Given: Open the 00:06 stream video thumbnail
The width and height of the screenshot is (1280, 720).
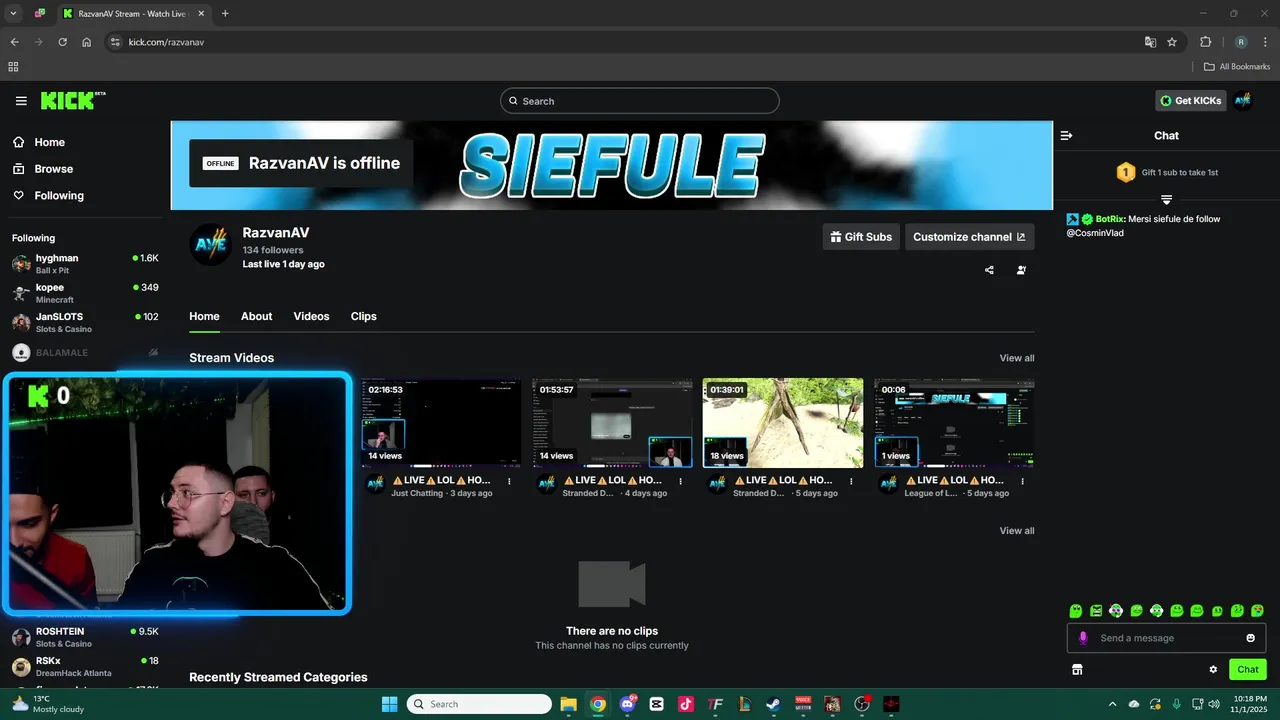Looking at the screenshot, I should tap(954, 423).
